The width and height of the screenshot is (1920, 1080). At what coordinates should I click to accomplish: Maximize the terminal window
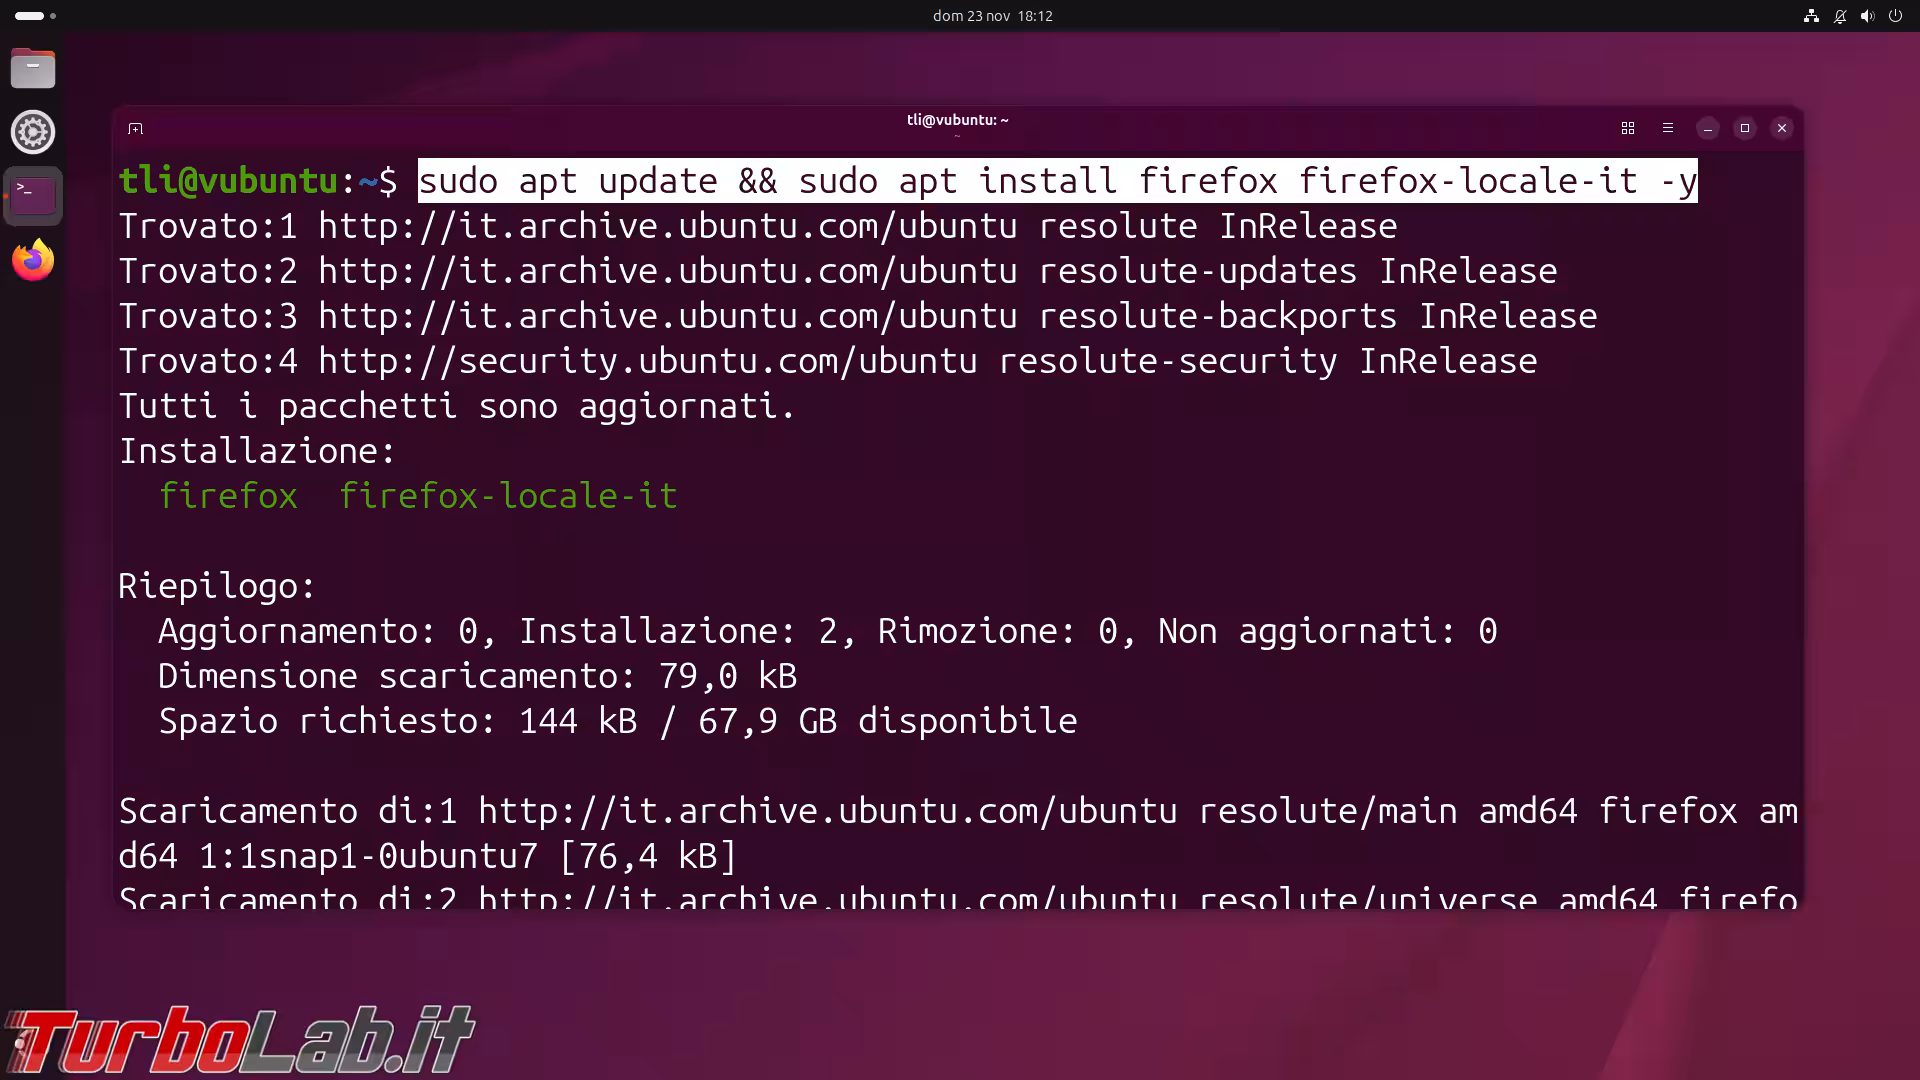[1745, 128]
